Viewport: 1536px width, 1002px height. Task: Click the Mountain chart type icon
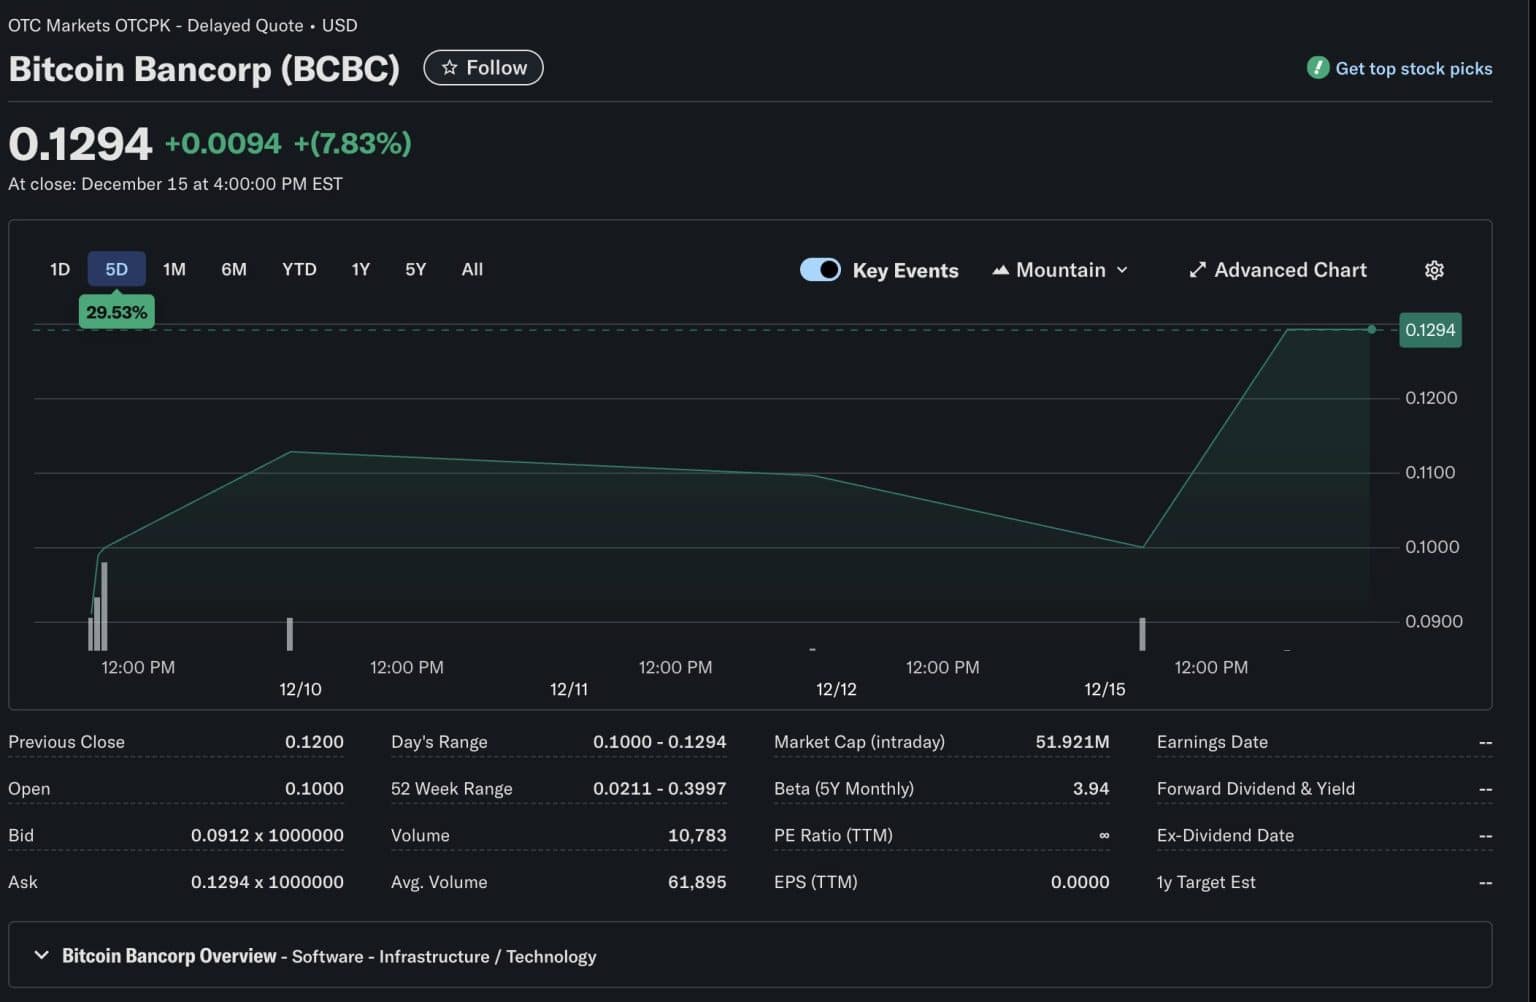[x=1000, y=270]
